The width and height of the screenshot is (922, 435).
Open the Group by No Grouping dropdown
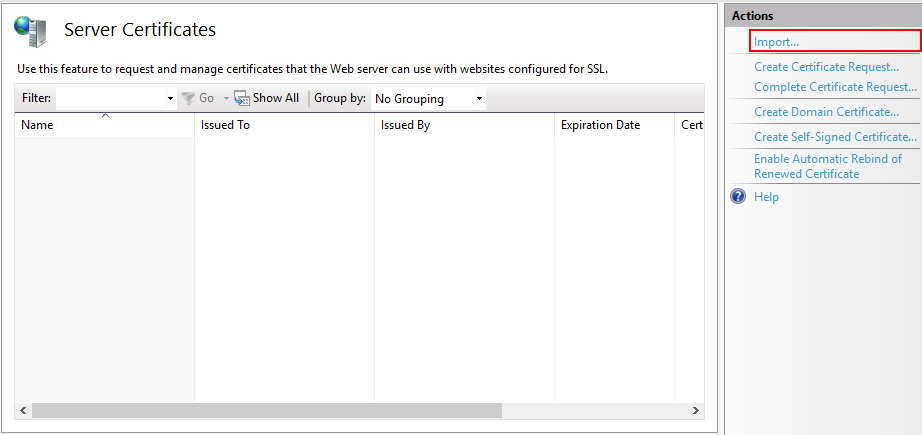click(428, 99)
